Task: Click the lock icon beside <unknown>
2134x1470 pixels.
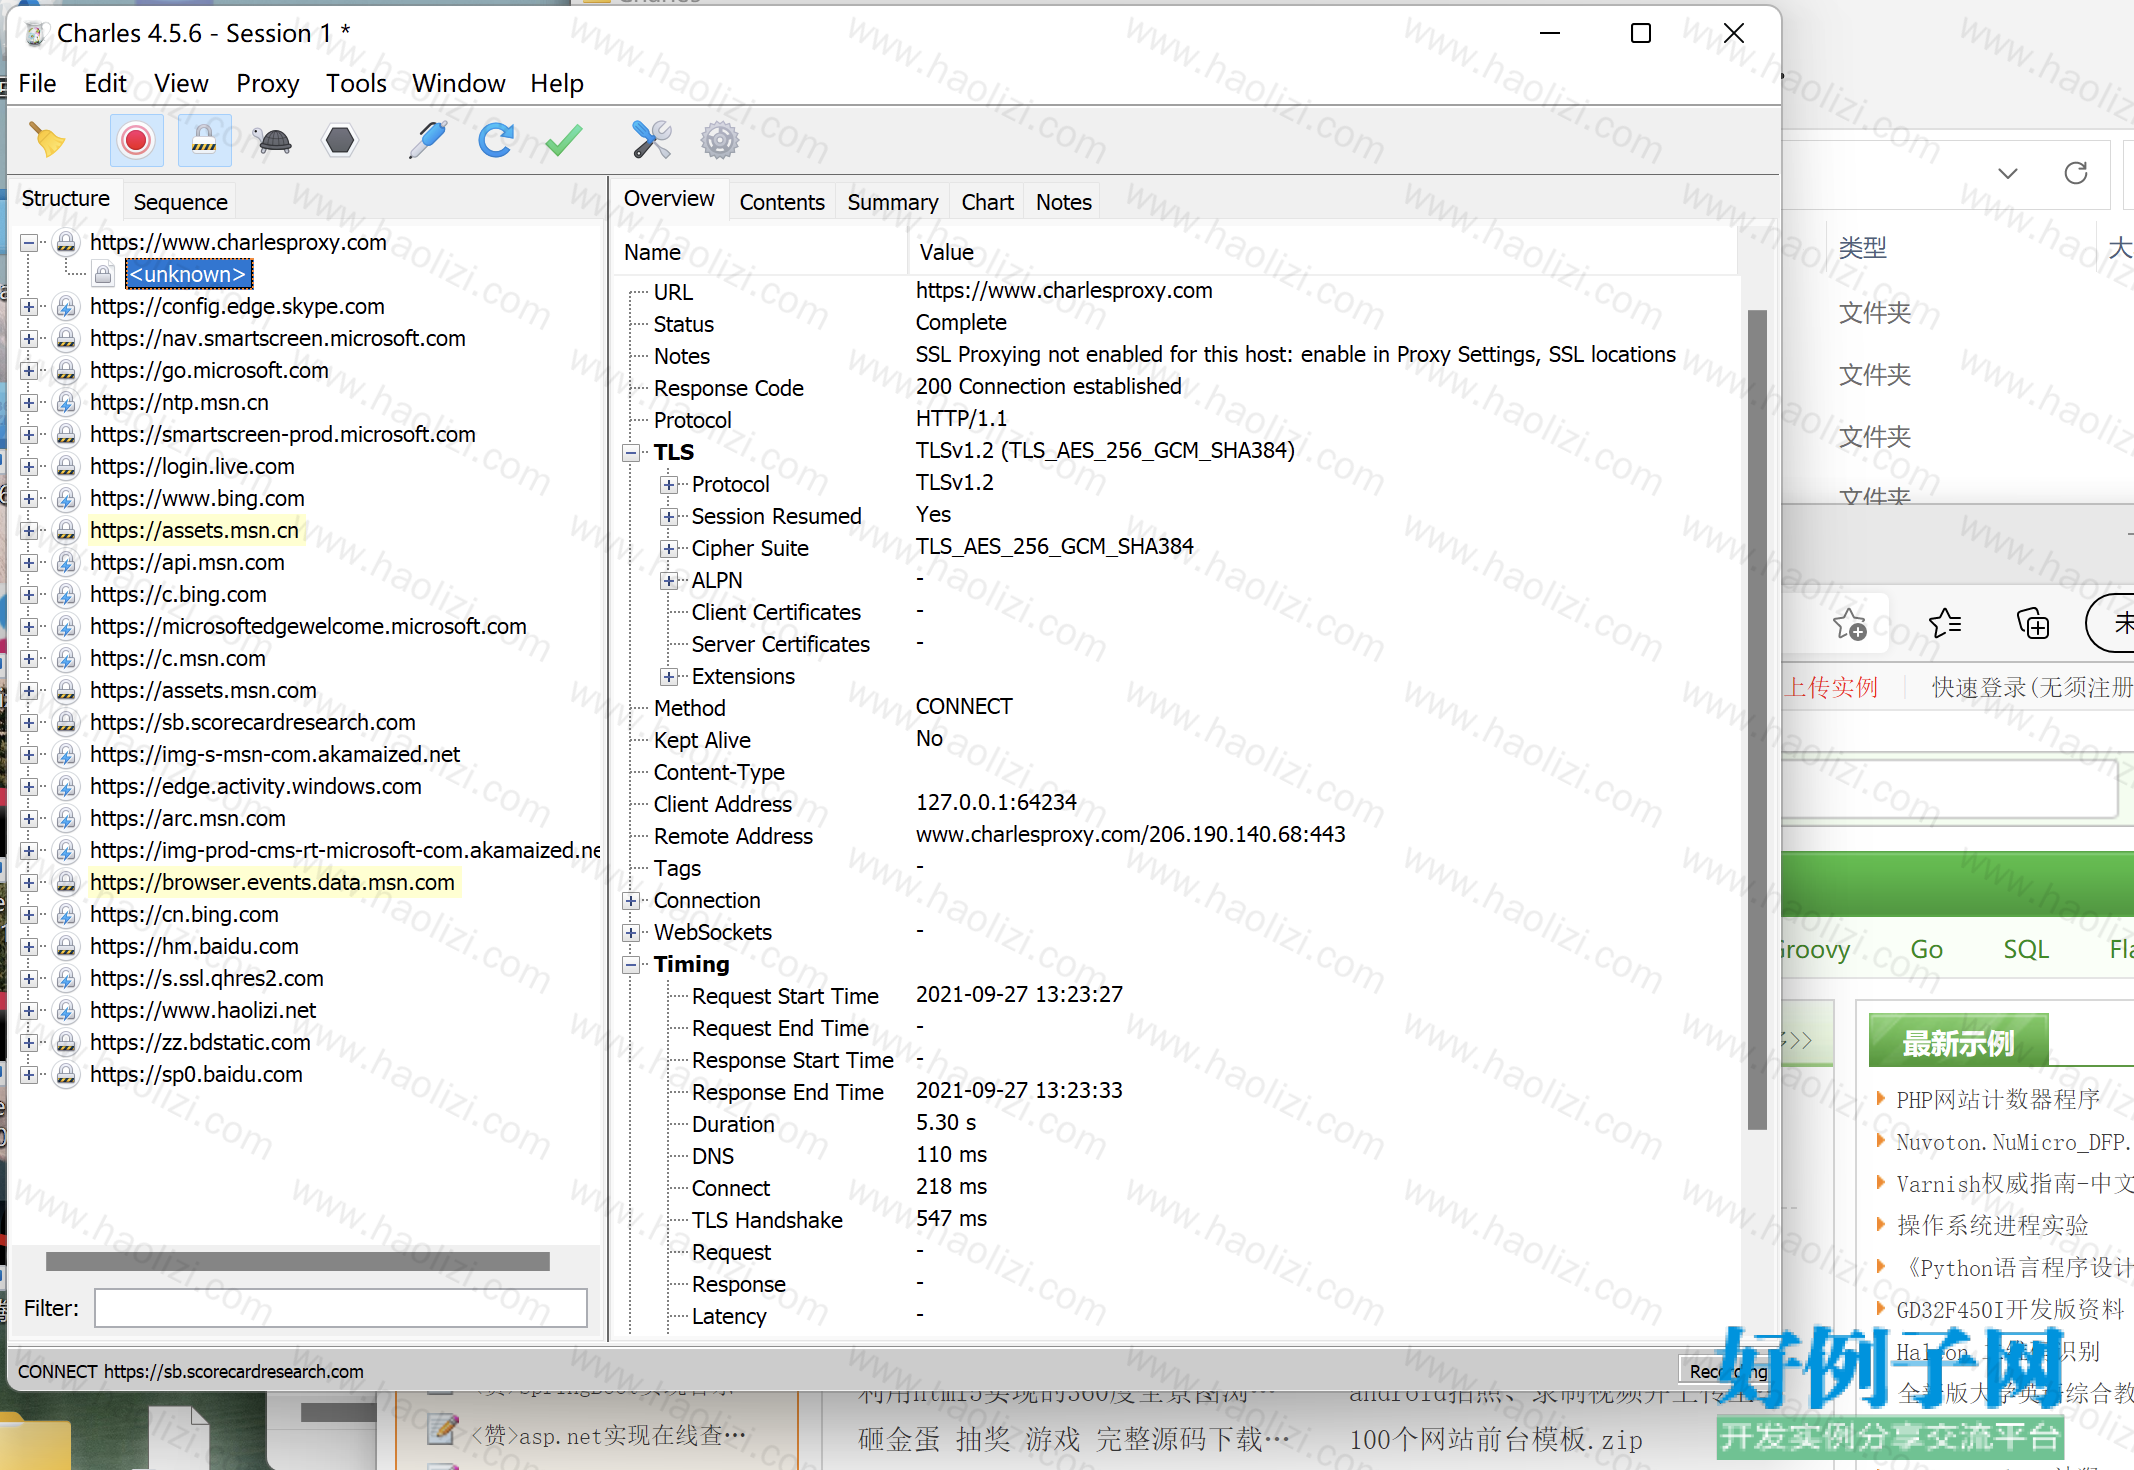Action: [x=103, y=274]
